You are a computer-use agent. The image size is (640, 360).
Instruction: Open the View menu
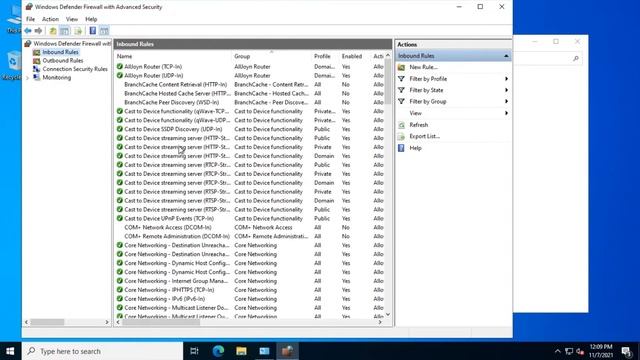pyautogui.click(x=72, y=19)
